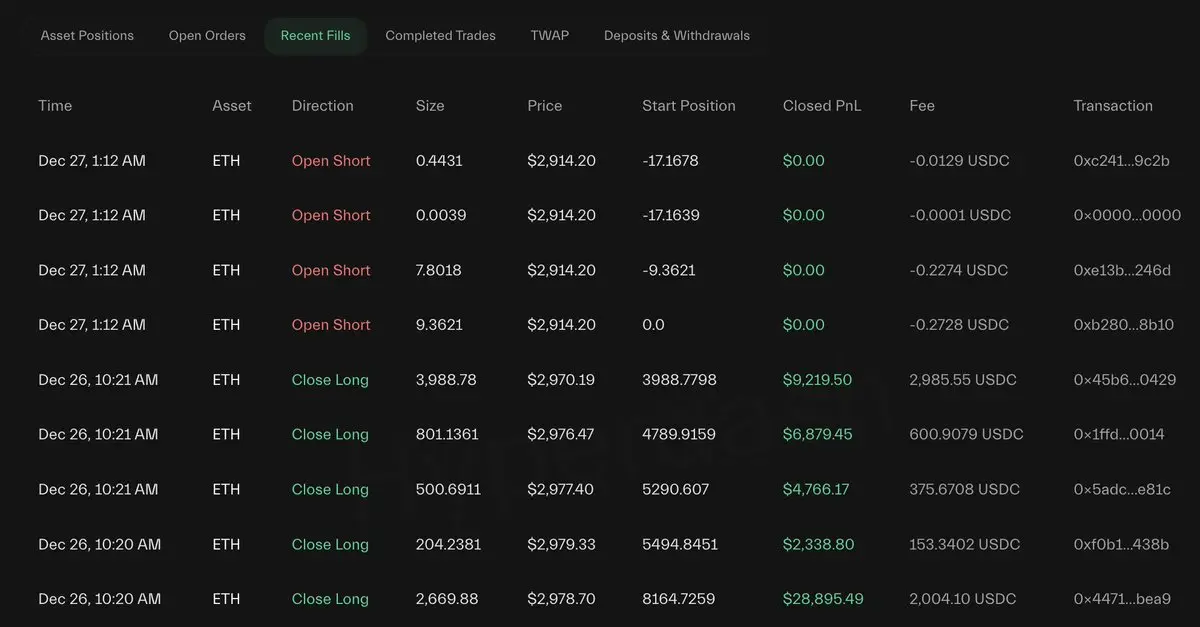Open transaction 0xe13b...246d
Image resolution: width=1200 pixels, height=627 pixels.
pos(1122,270)
